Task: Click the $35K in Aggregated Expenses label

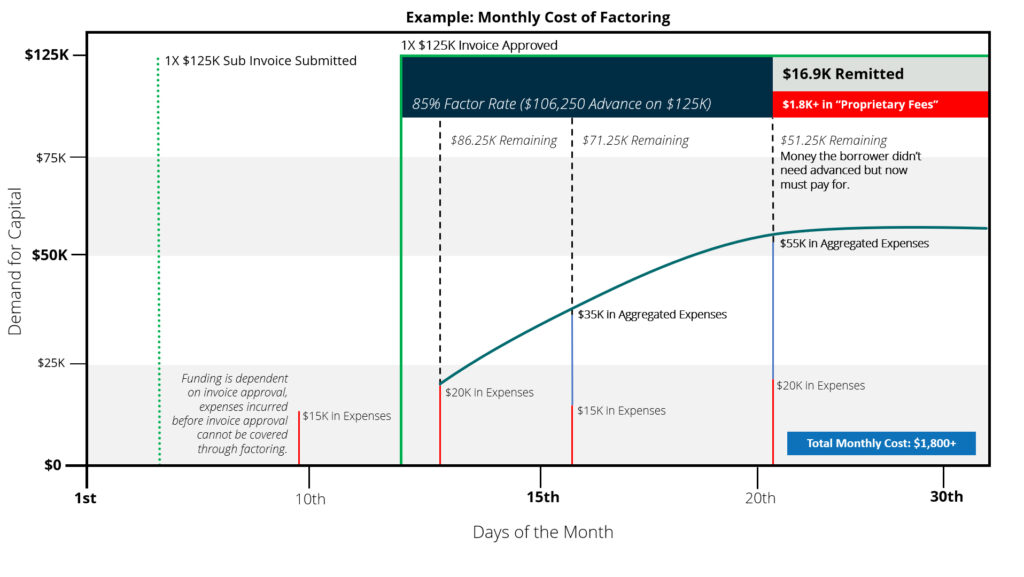Action: (652, 314)
